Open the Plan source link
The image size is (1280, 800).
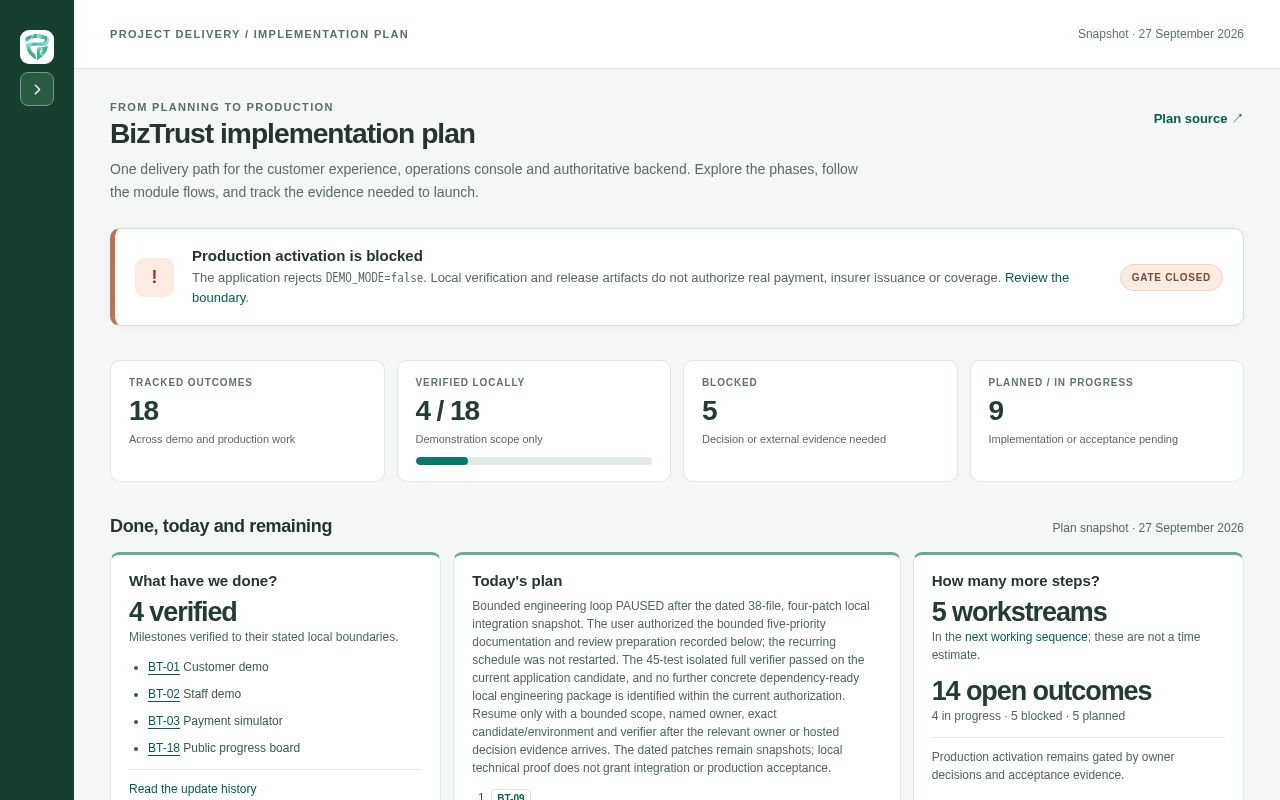pyautogui.click(x=1198, y=118)
